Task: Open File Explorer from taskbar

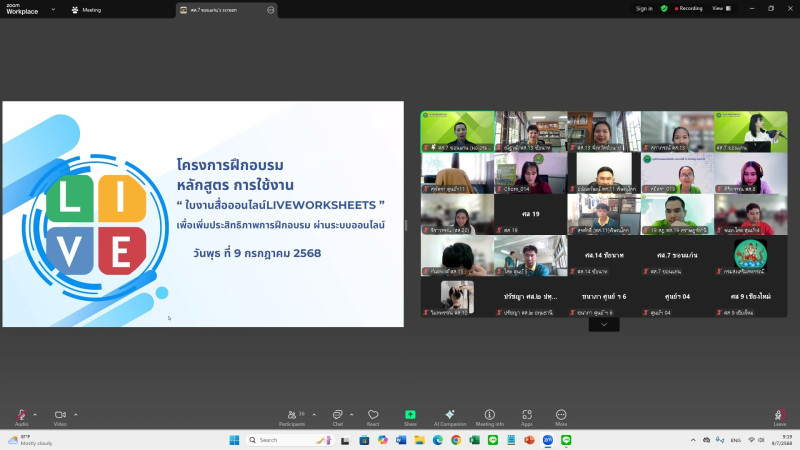Action: pyautogui.click(x=419, y=440)
